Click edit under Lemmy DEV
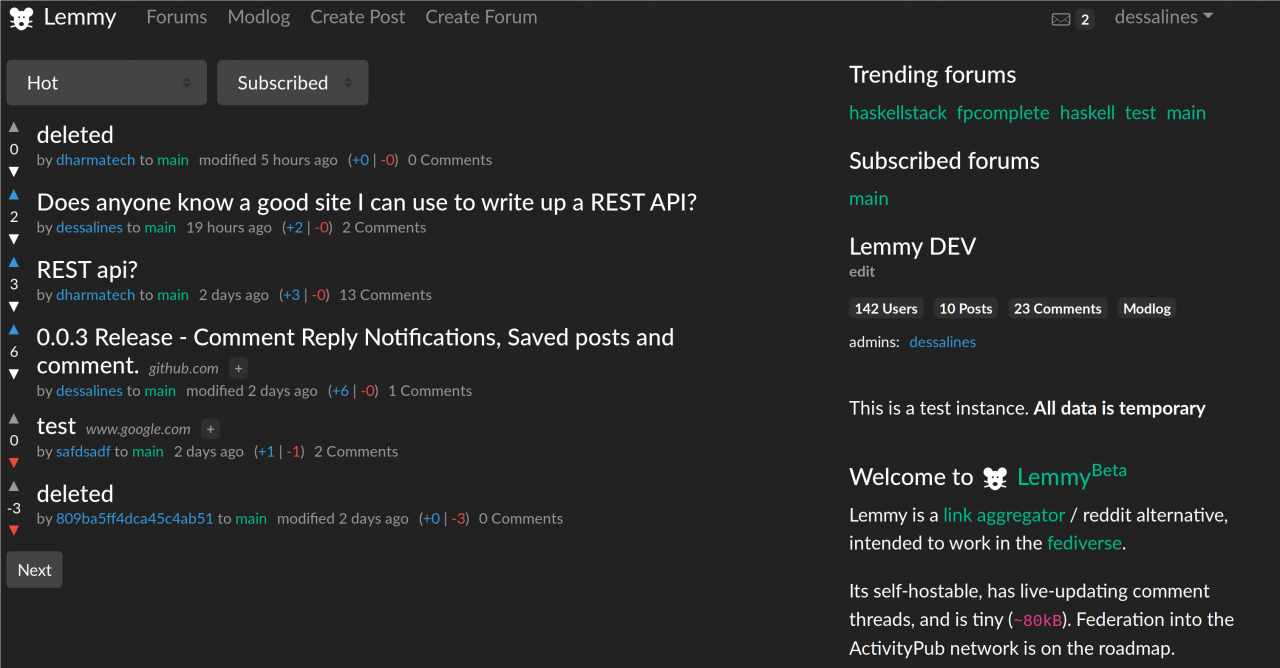The image size is (1280, 668). pos(862,272)
